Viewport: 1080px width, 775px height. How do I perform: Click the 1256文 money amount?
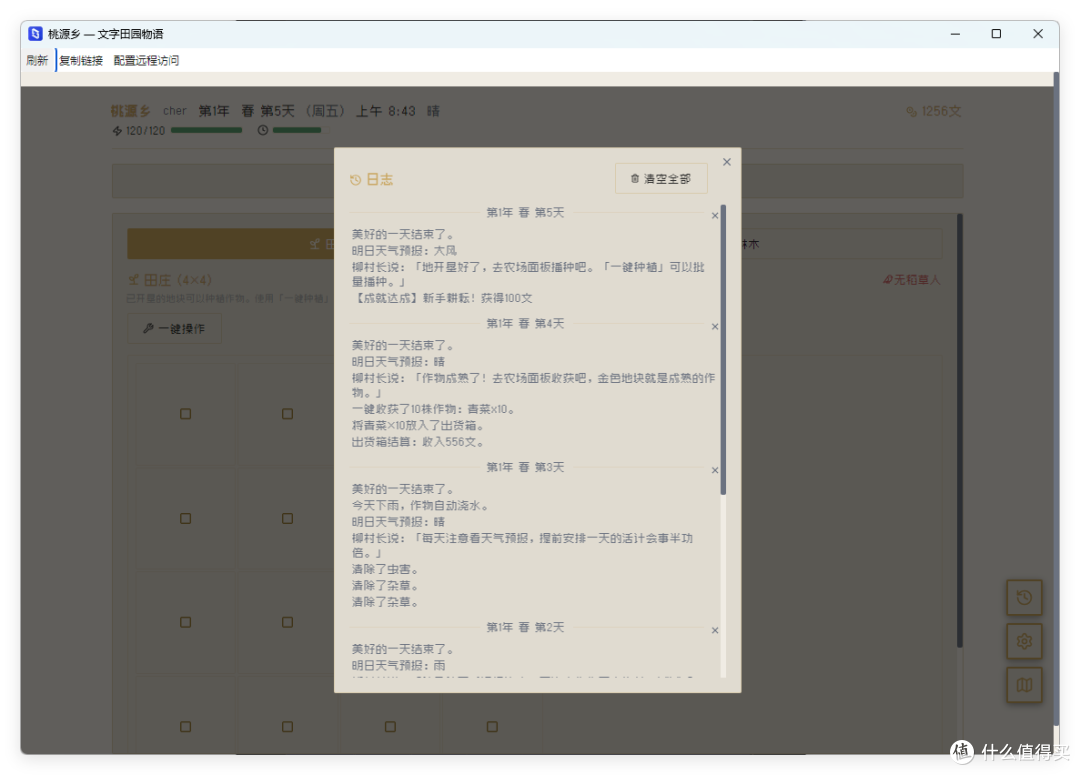[941, 112]
